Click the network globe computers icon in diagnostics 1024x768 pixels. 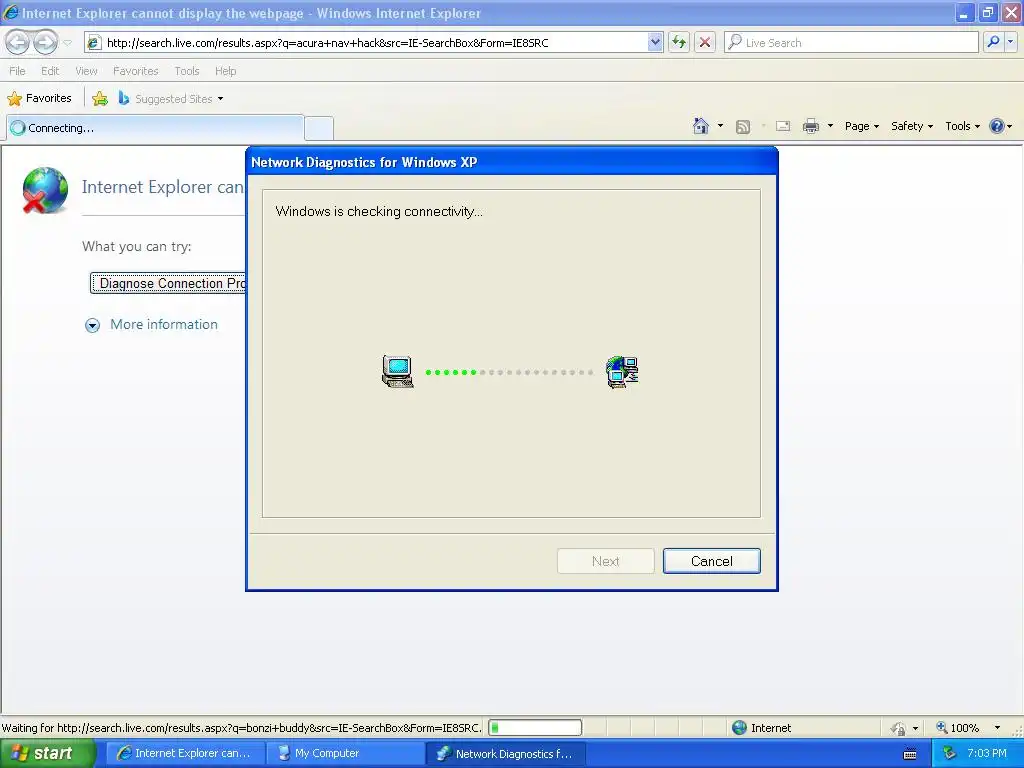tap(622, 372)
